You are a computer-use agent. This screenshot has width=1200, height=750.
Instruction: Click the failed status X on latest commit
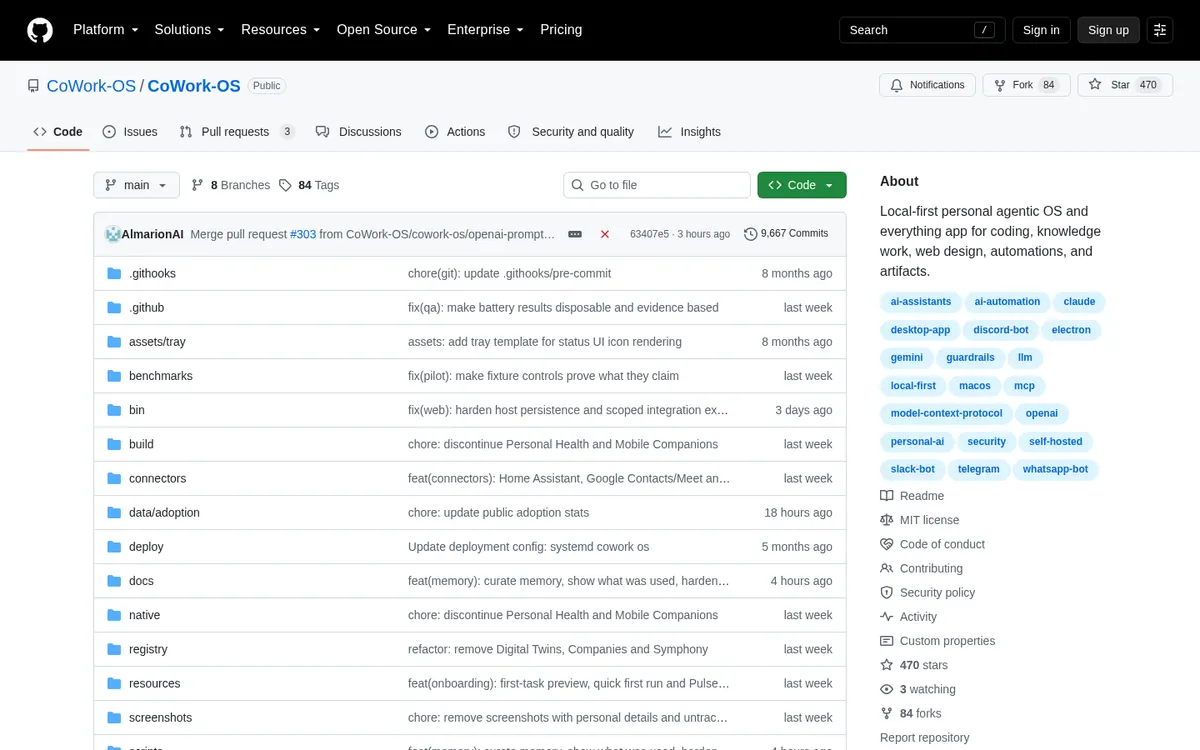click(605, 234)
